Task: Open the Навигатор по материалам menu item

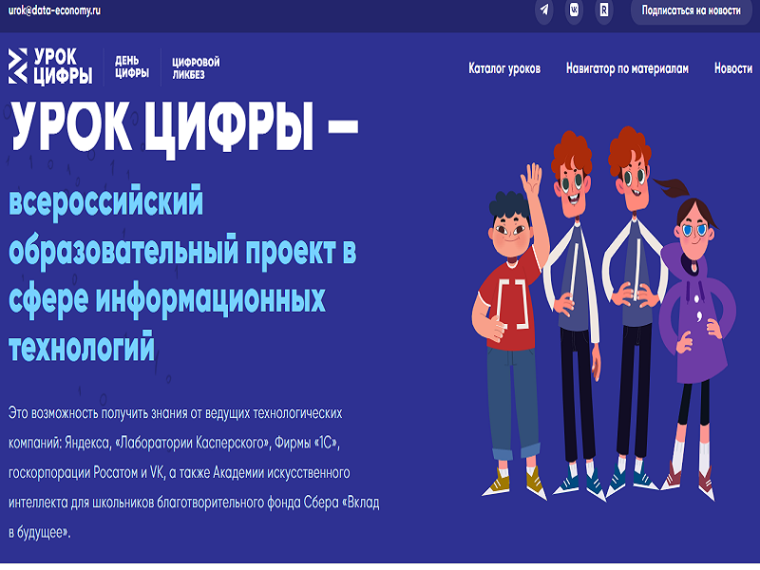Action: pyautogui.click(x=627, y=68)
